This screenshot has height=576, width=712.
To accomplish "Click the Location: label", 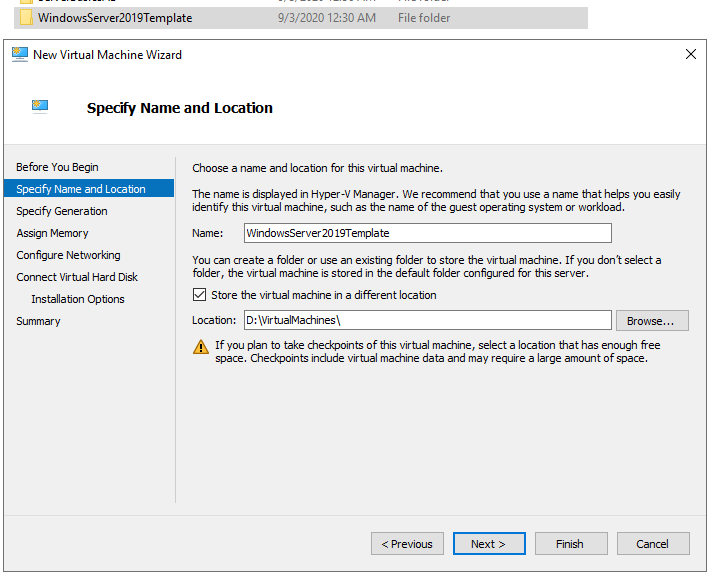I will pos(214,320).
